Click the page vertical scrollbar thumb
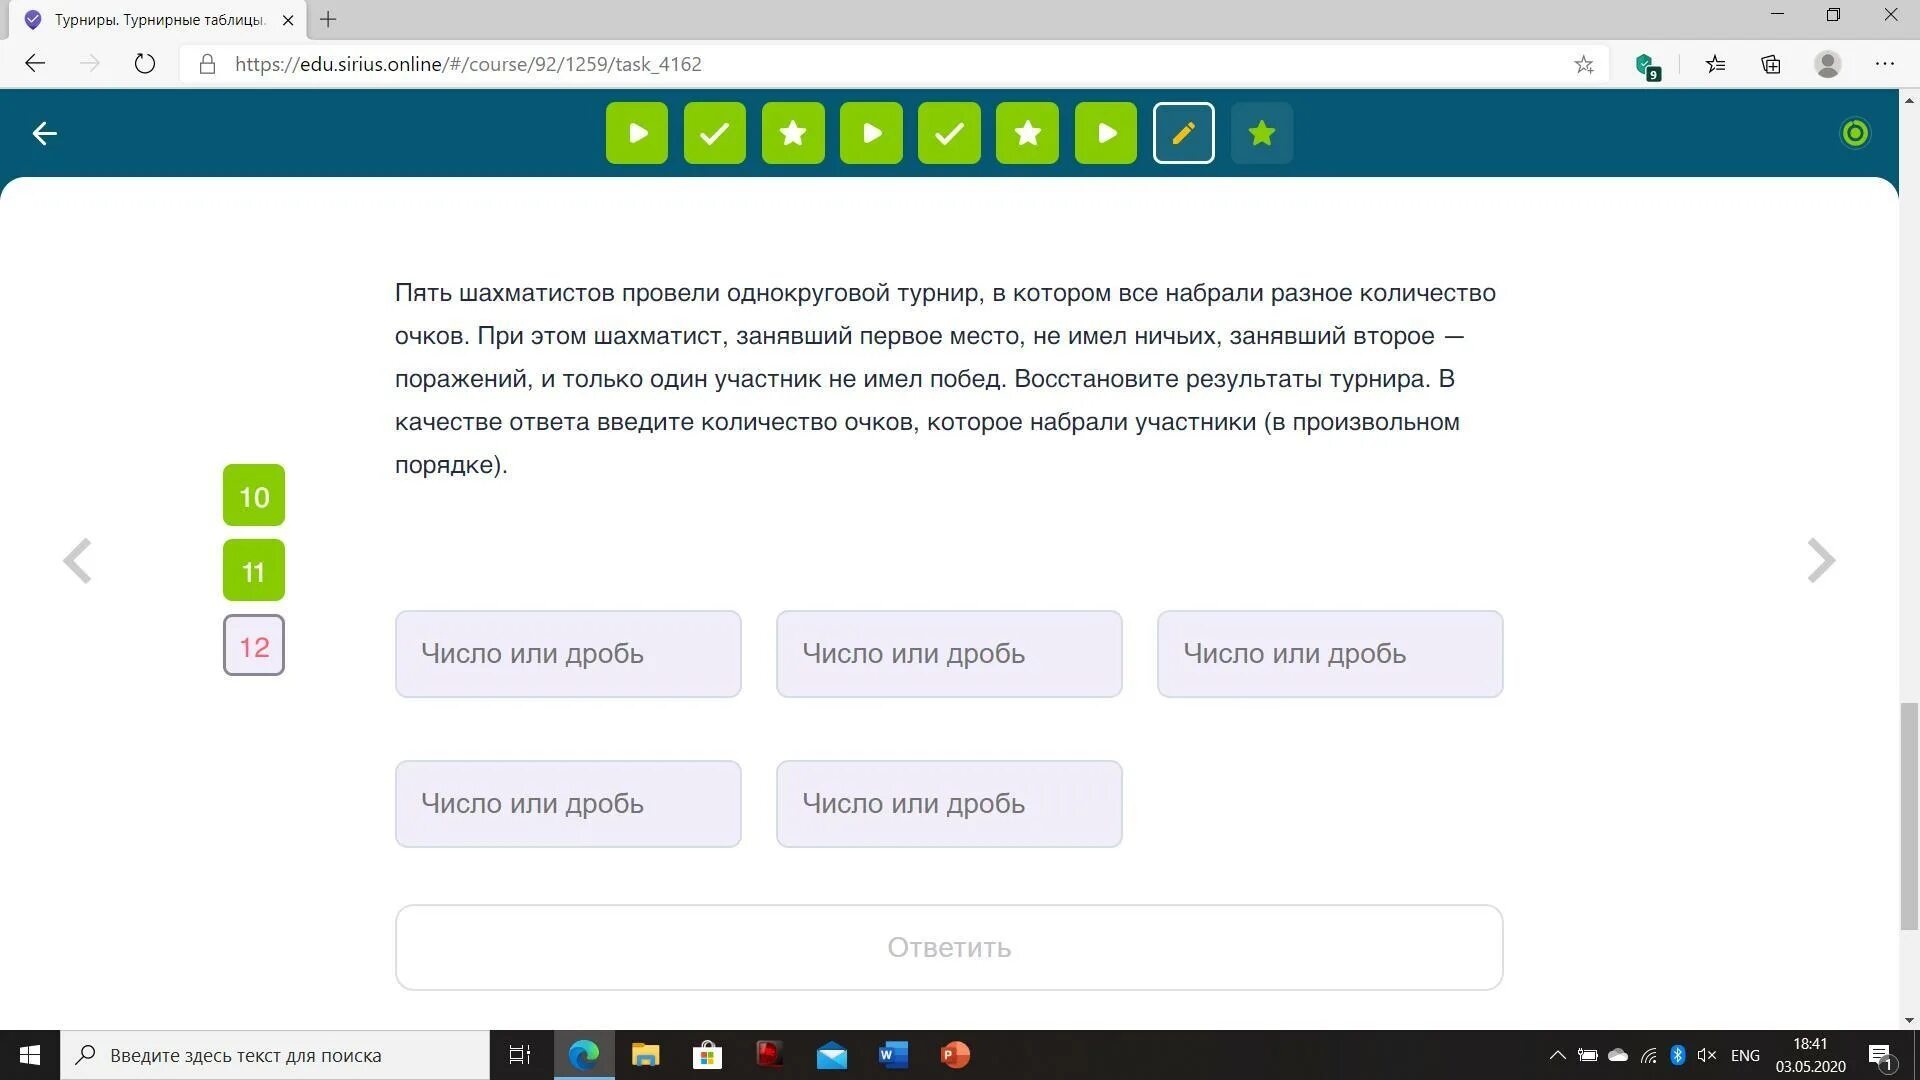Viewport: 1920px width, 1080px height. pyautogui.click(x=1909, y=815)
